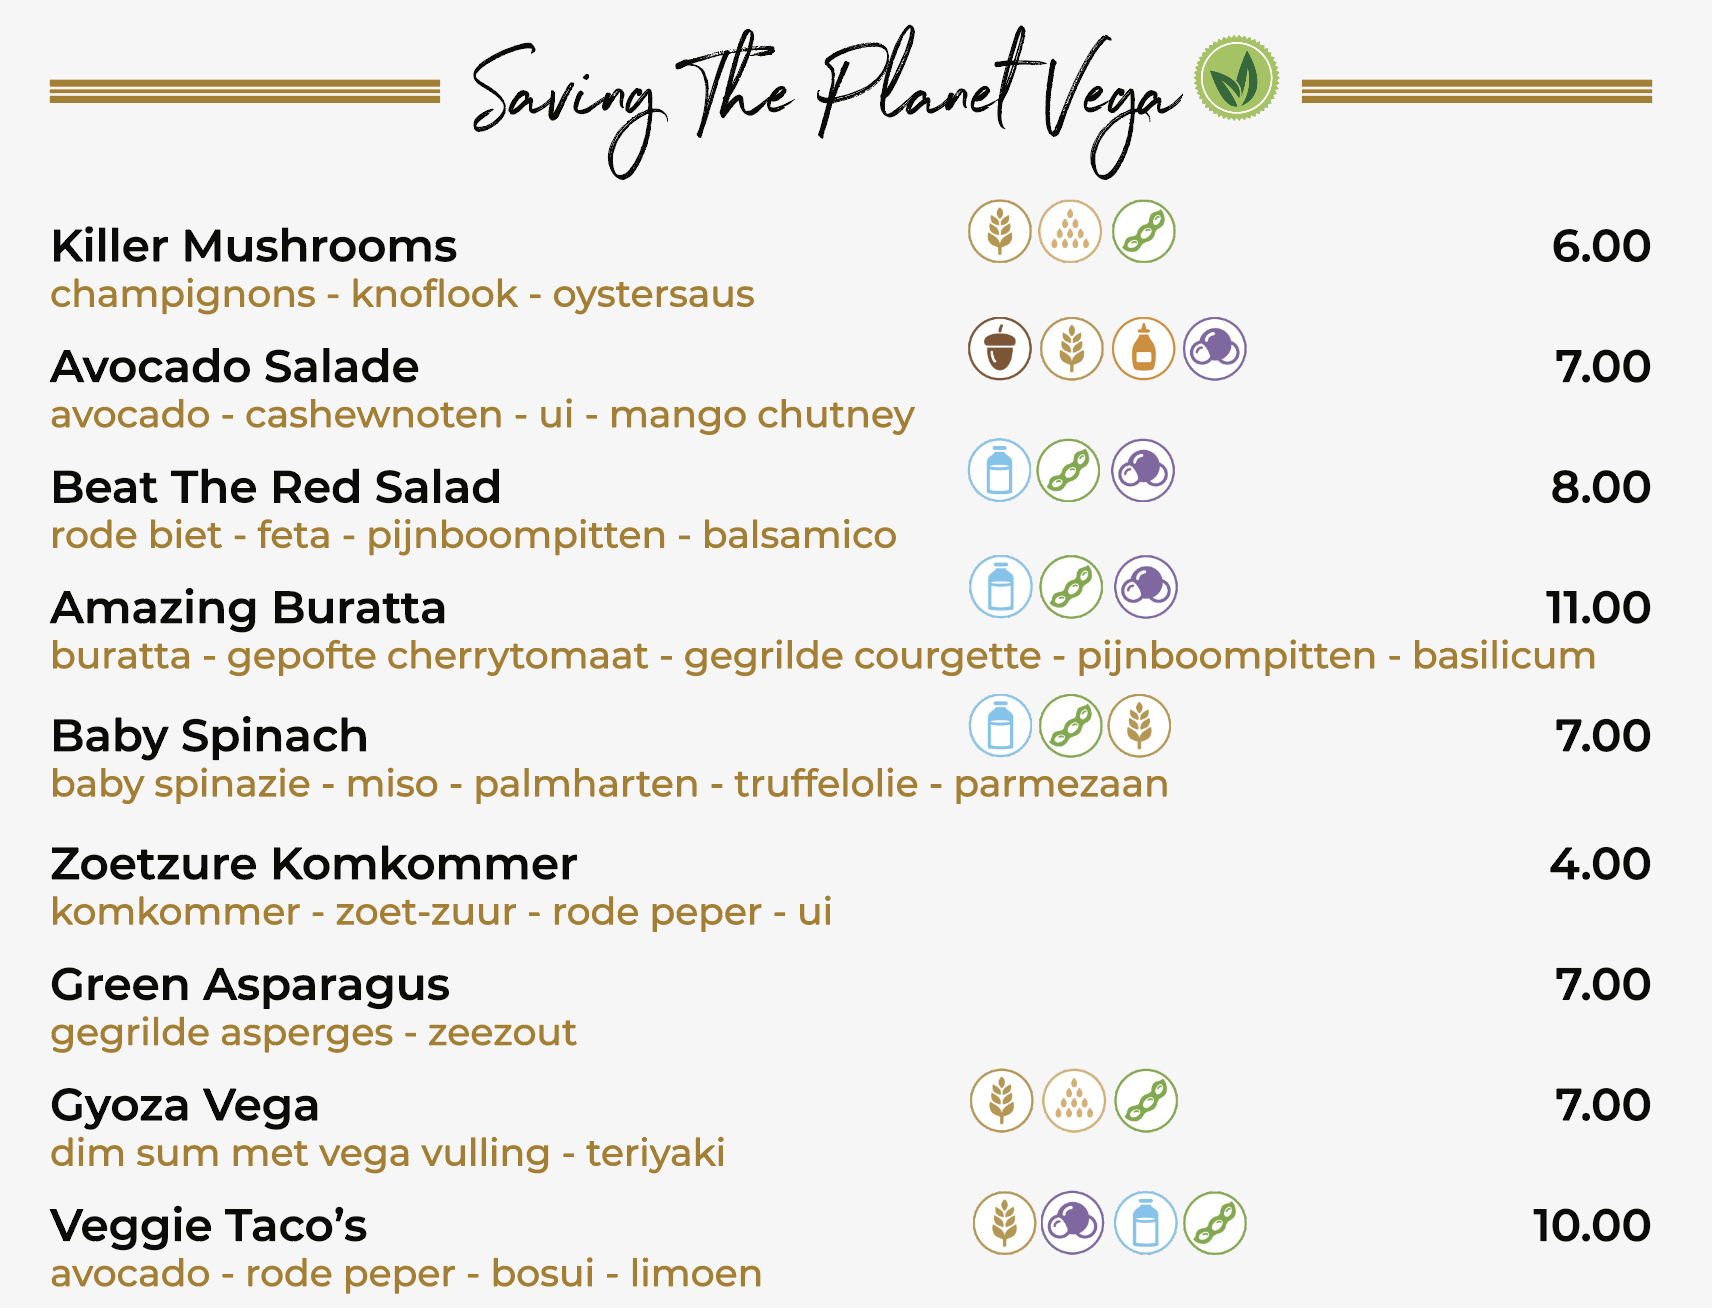Viewport: 1712px width, 1308px height.
Task: Click the Saving The Planet Vega heading
Action: point(827,100)
